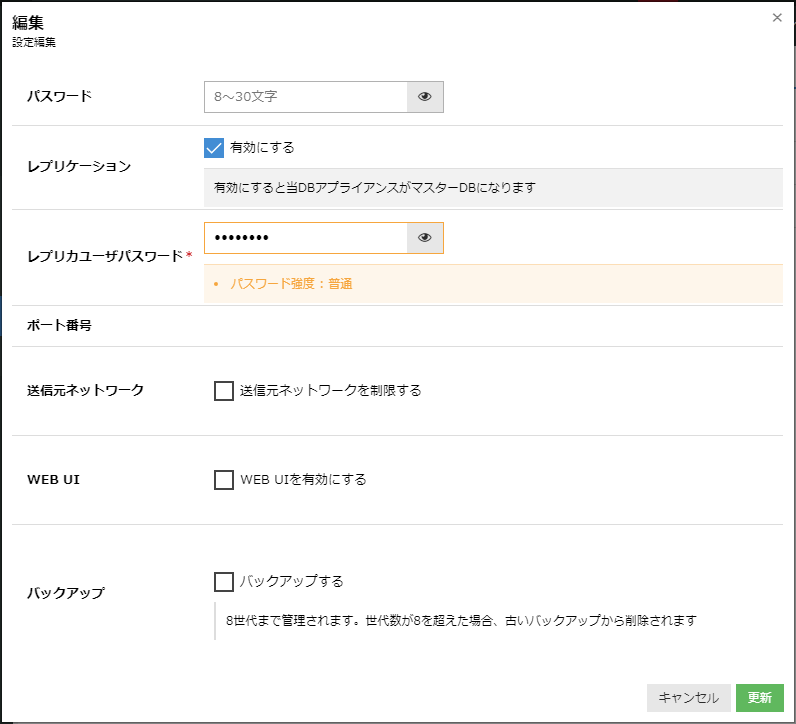The height and width of the screenshot is (724, 796).
Task: Click the WEB UIを有効にする label text
Action: tap(303, 480)
